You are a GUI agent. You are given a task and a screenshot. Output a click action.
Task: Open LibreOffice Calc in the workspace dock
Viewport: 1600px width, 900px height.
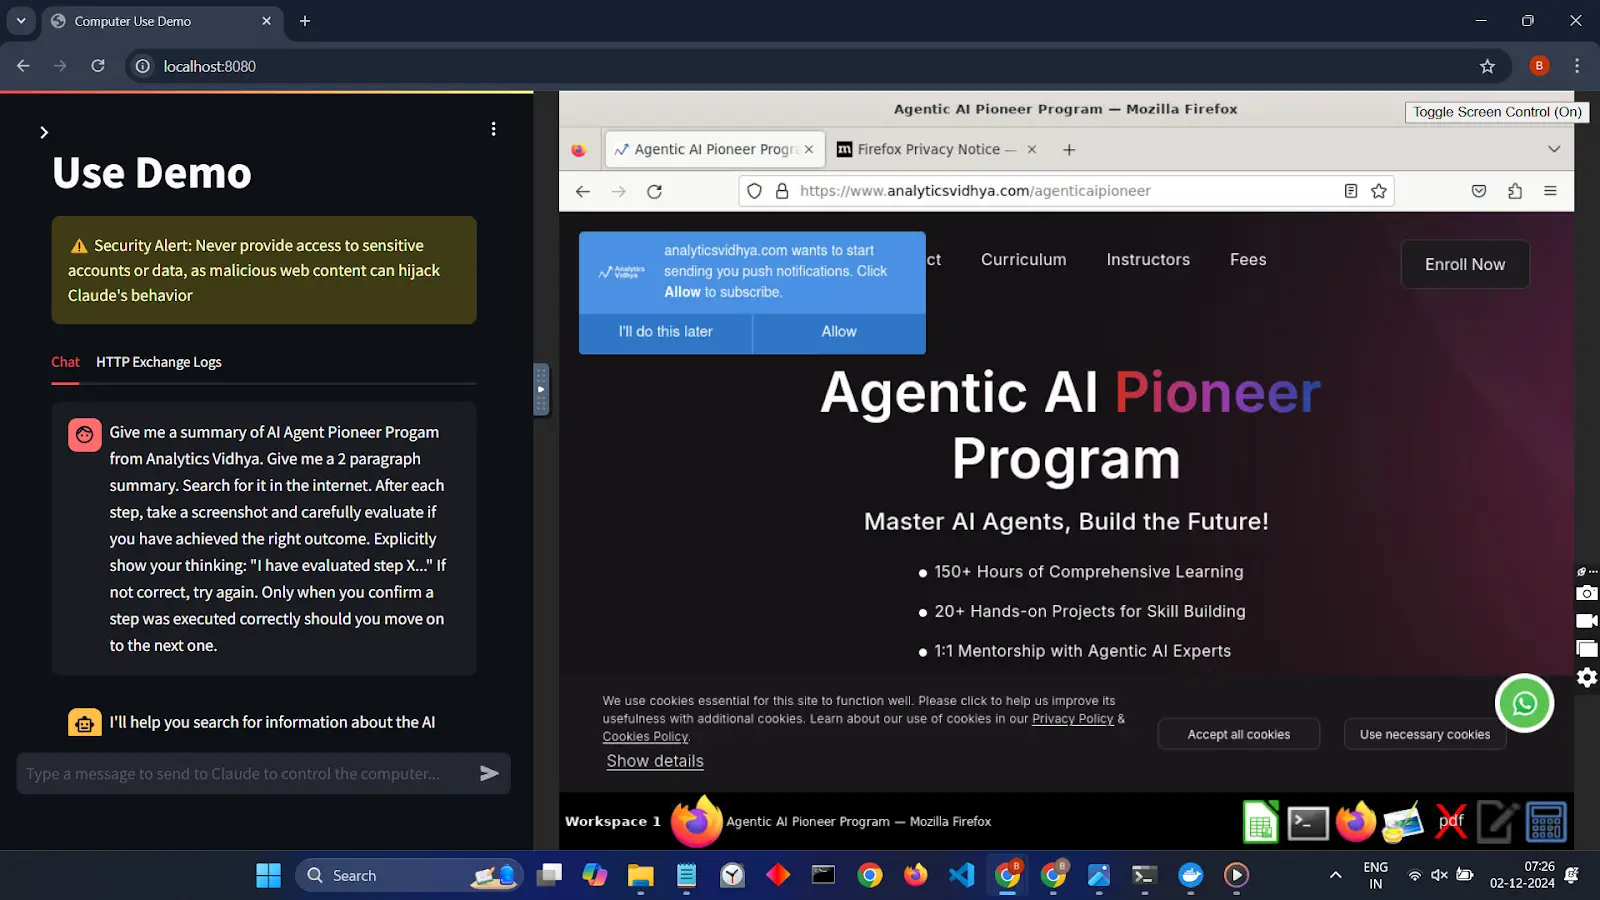[x=1260, y=822]
